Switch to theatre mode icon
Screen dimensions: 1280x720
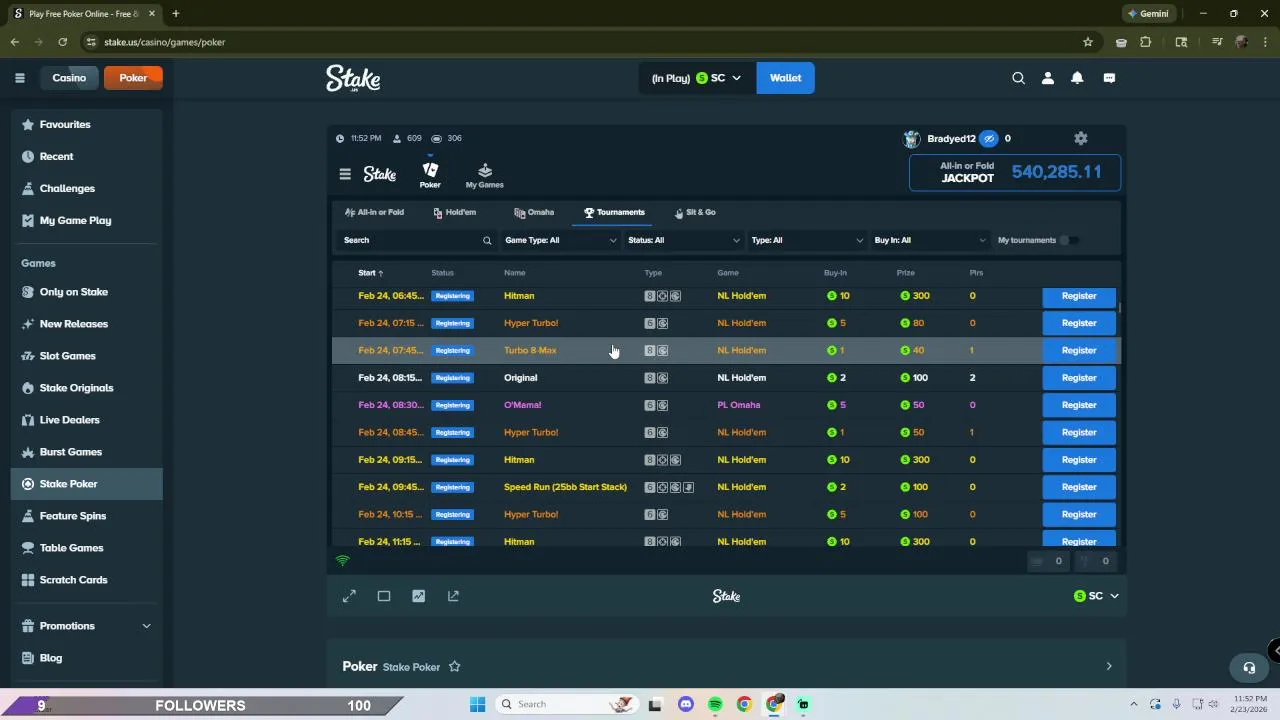tap(384, 596)
